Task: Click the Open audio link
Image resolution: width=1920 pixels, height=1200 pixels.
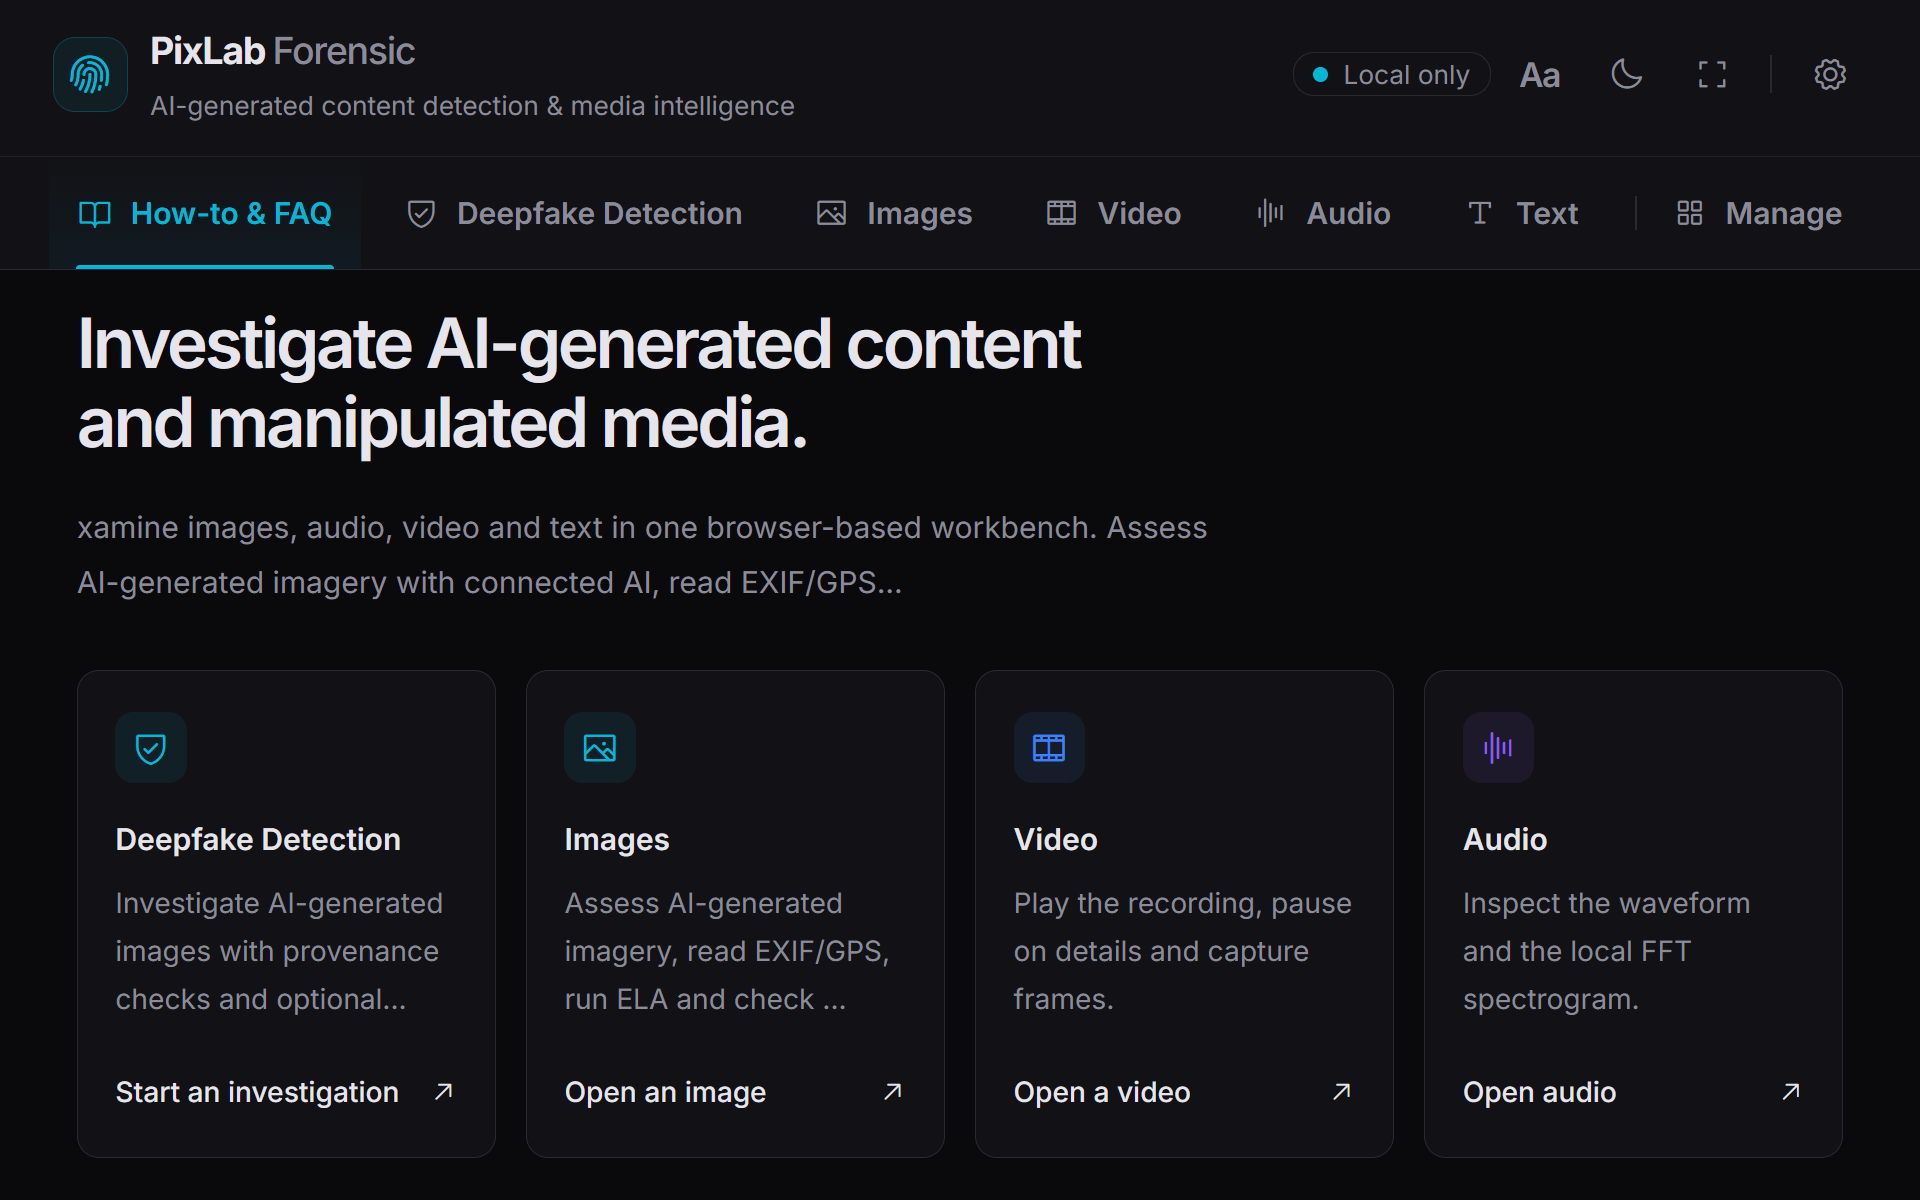Action: click(x=1539, y=1092)
